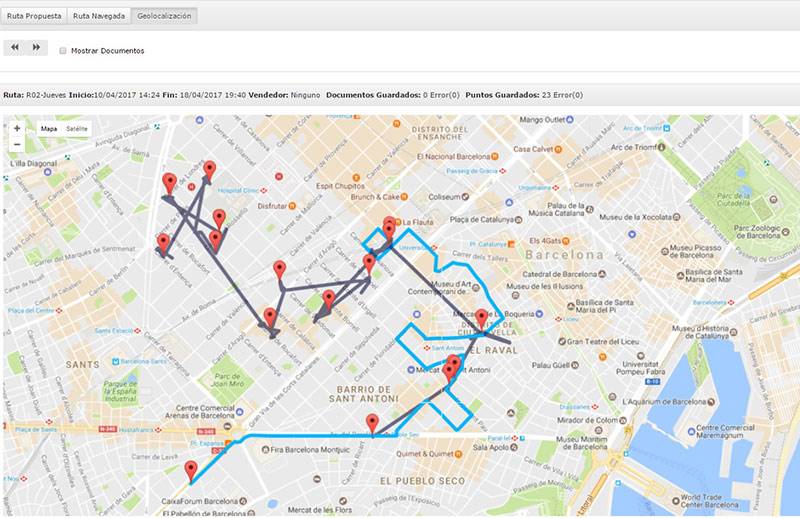Click Mirador de Colom marker
This screenshot has width=800, height=518.
(x=622, y=420)
